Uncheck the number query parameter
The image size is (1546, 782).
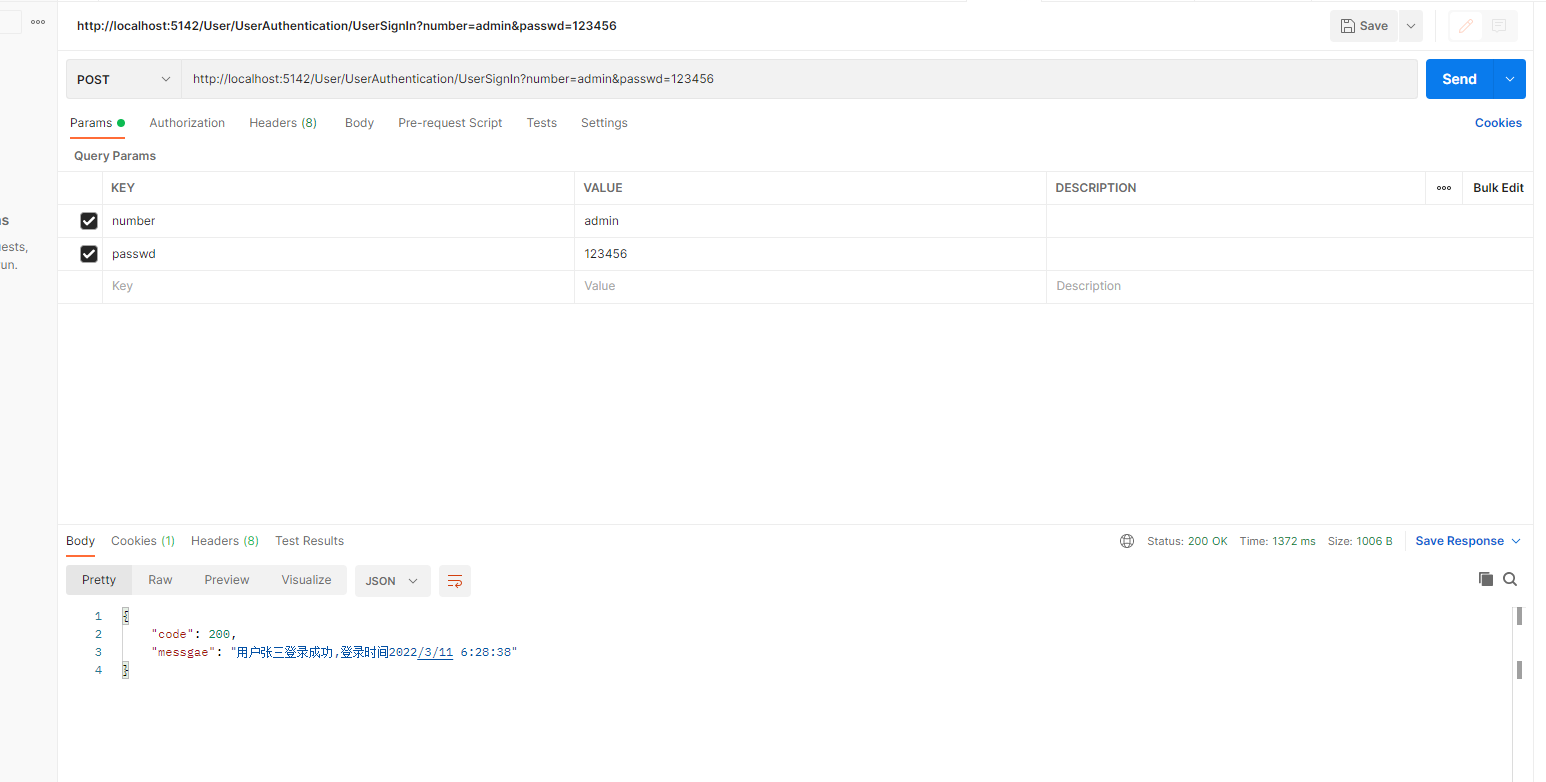[x=88, y=220]
